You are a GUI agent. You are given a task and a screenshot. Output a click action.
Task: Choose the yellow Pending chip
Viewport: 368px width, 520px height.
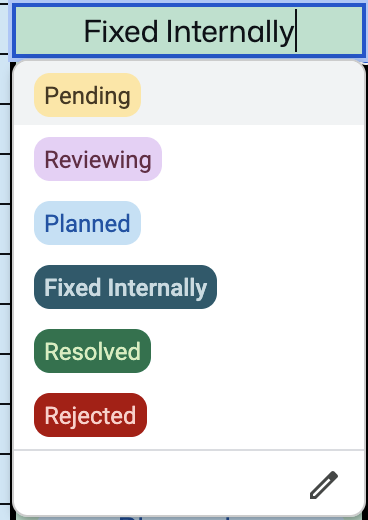pyautogui.click(x=87, y=95)
